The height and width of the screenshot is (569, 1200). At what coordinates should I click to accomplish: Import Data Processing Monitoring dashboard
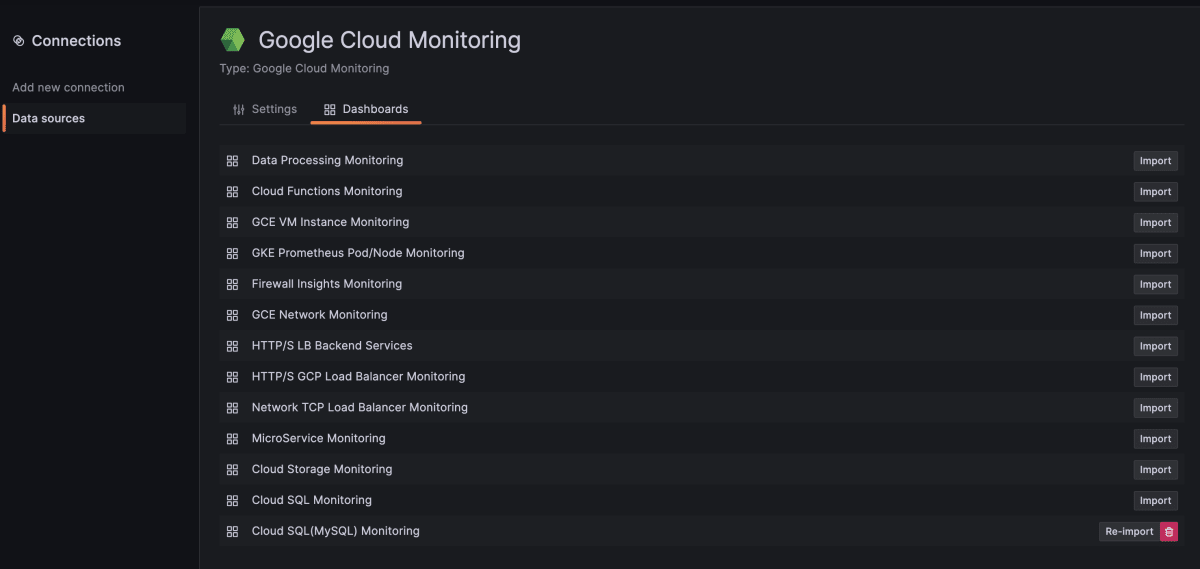(1155, 161)
